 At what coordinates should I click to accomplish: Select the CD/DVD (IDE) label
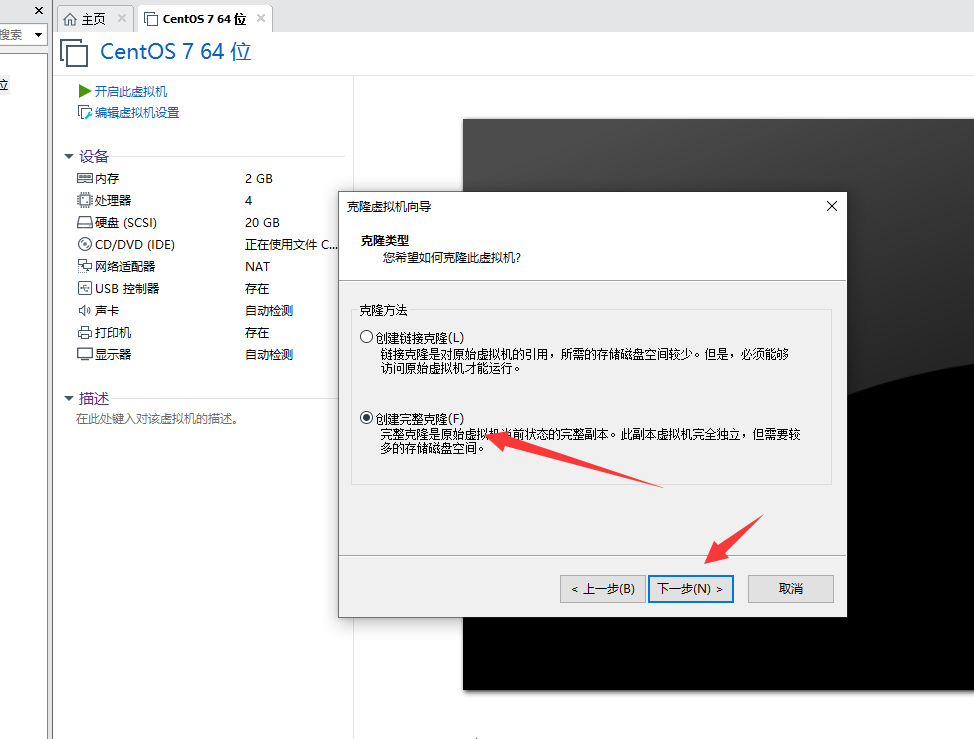coord(135,244)
